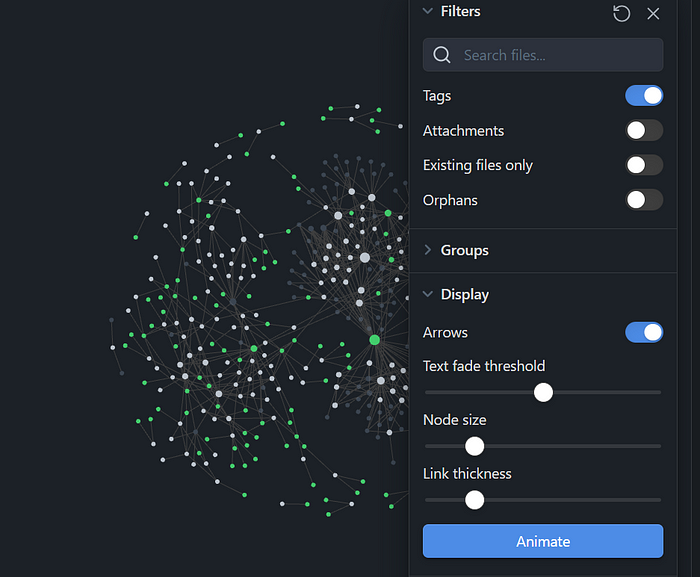
Task: Close the graph settings panel
Action: coord(653,13)
